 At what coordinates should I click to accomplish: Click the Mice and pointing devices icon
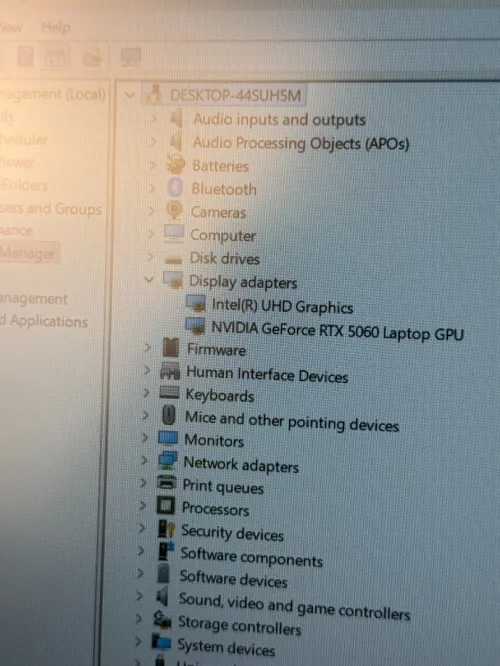click(169, 415)
